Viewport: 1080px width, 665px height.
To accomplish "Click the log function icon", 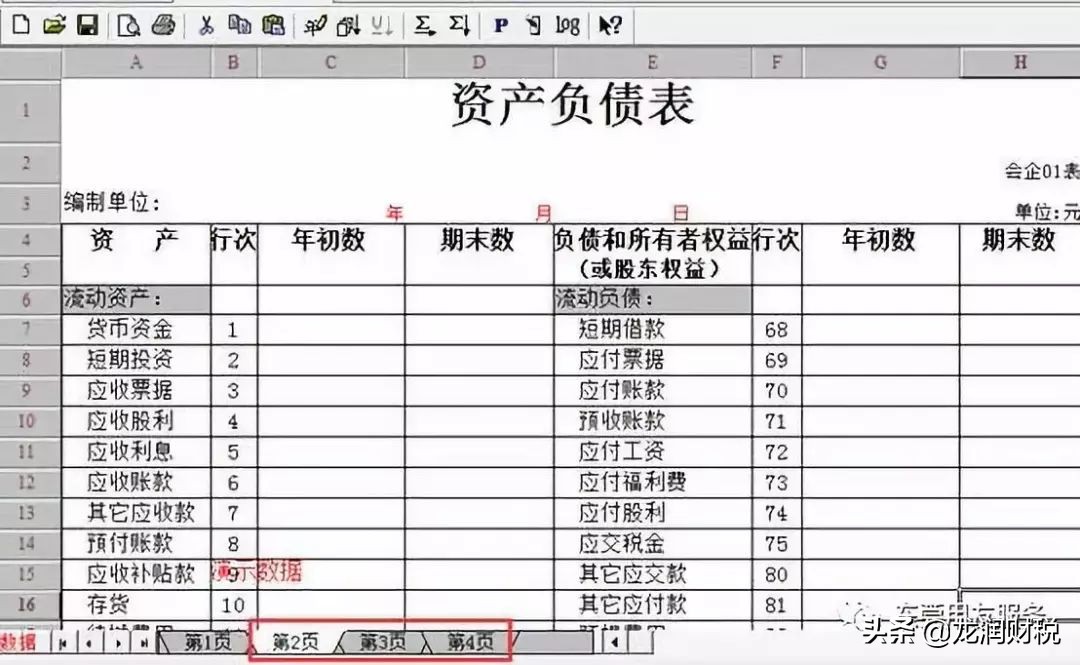I will (566, 25).
